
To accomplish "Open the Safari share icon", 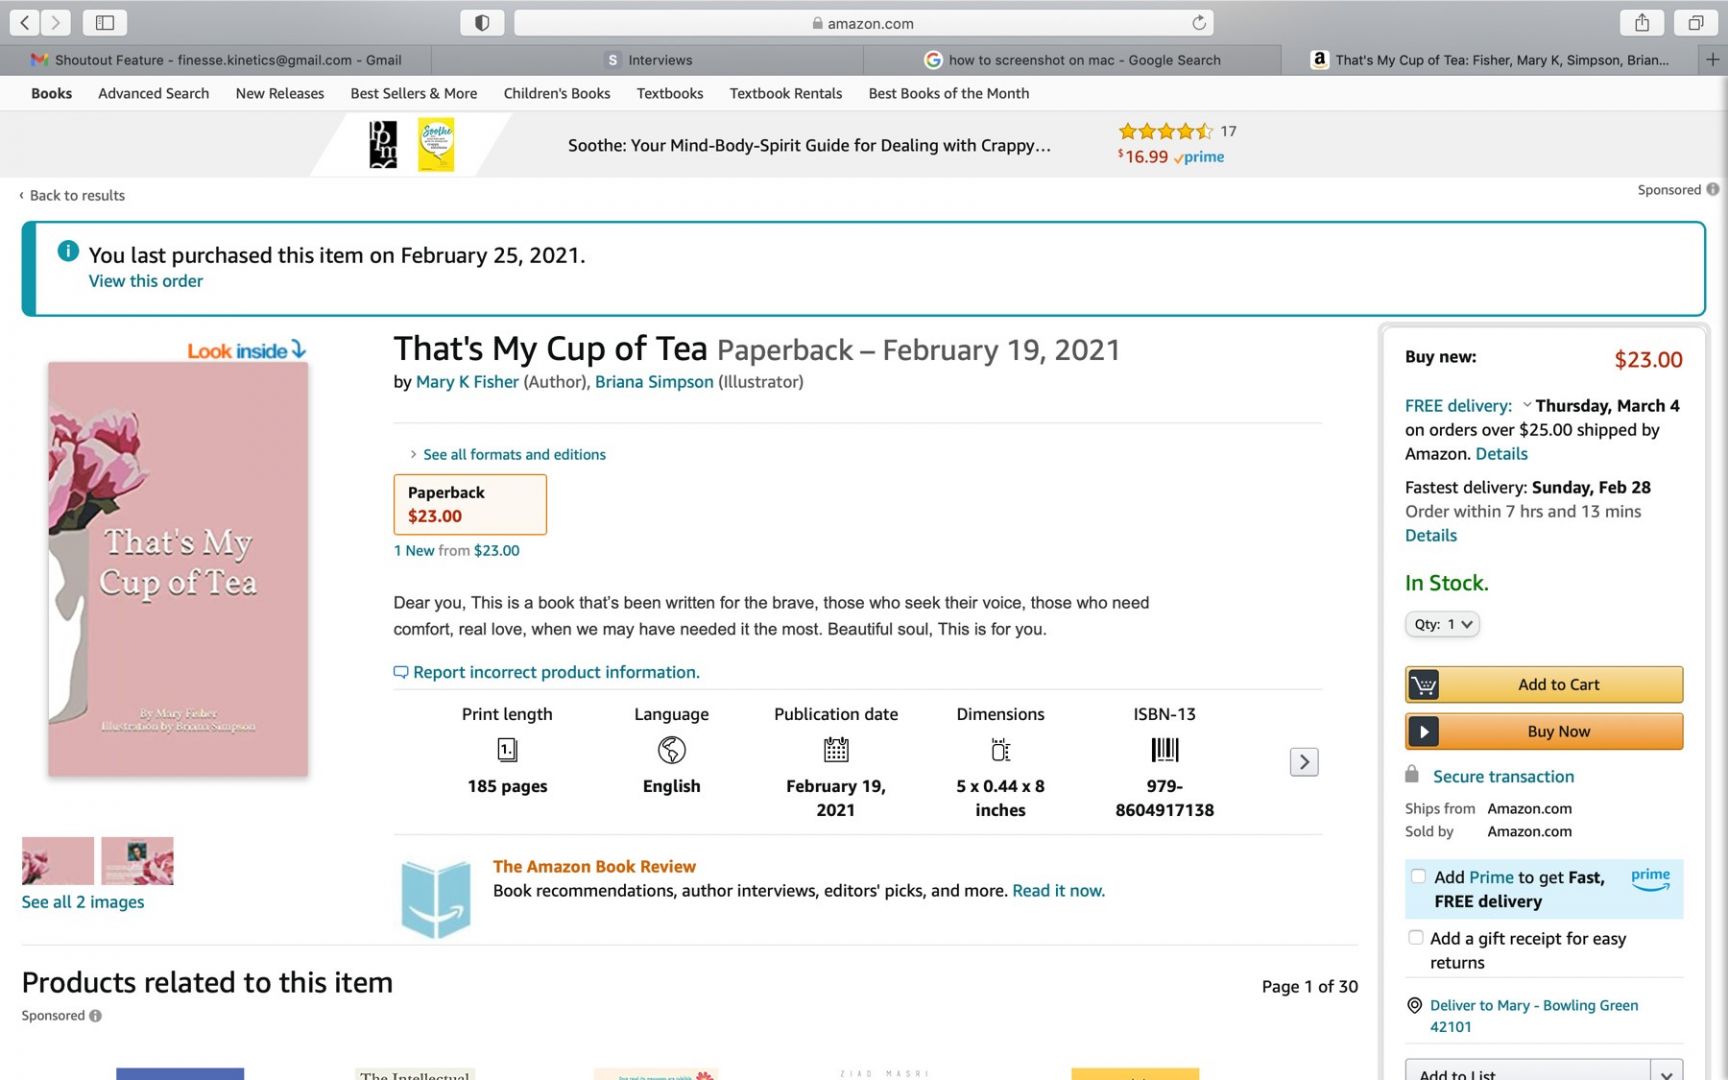I will pos(1642,23).
